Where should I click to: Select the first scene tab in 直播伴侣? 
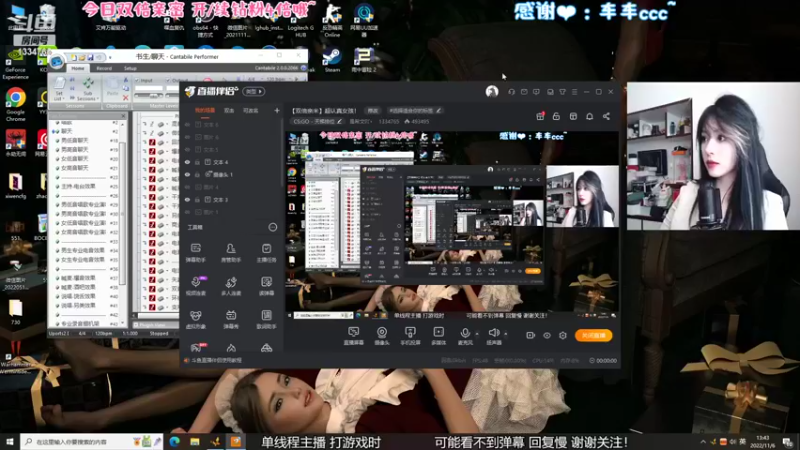[x=205, y=110]
